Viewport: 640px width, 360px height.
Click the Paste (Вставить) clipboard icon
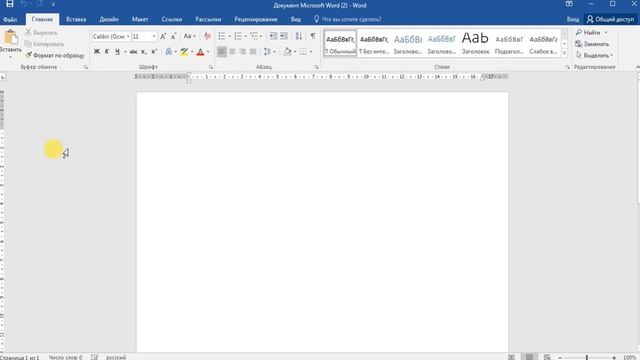11,37
